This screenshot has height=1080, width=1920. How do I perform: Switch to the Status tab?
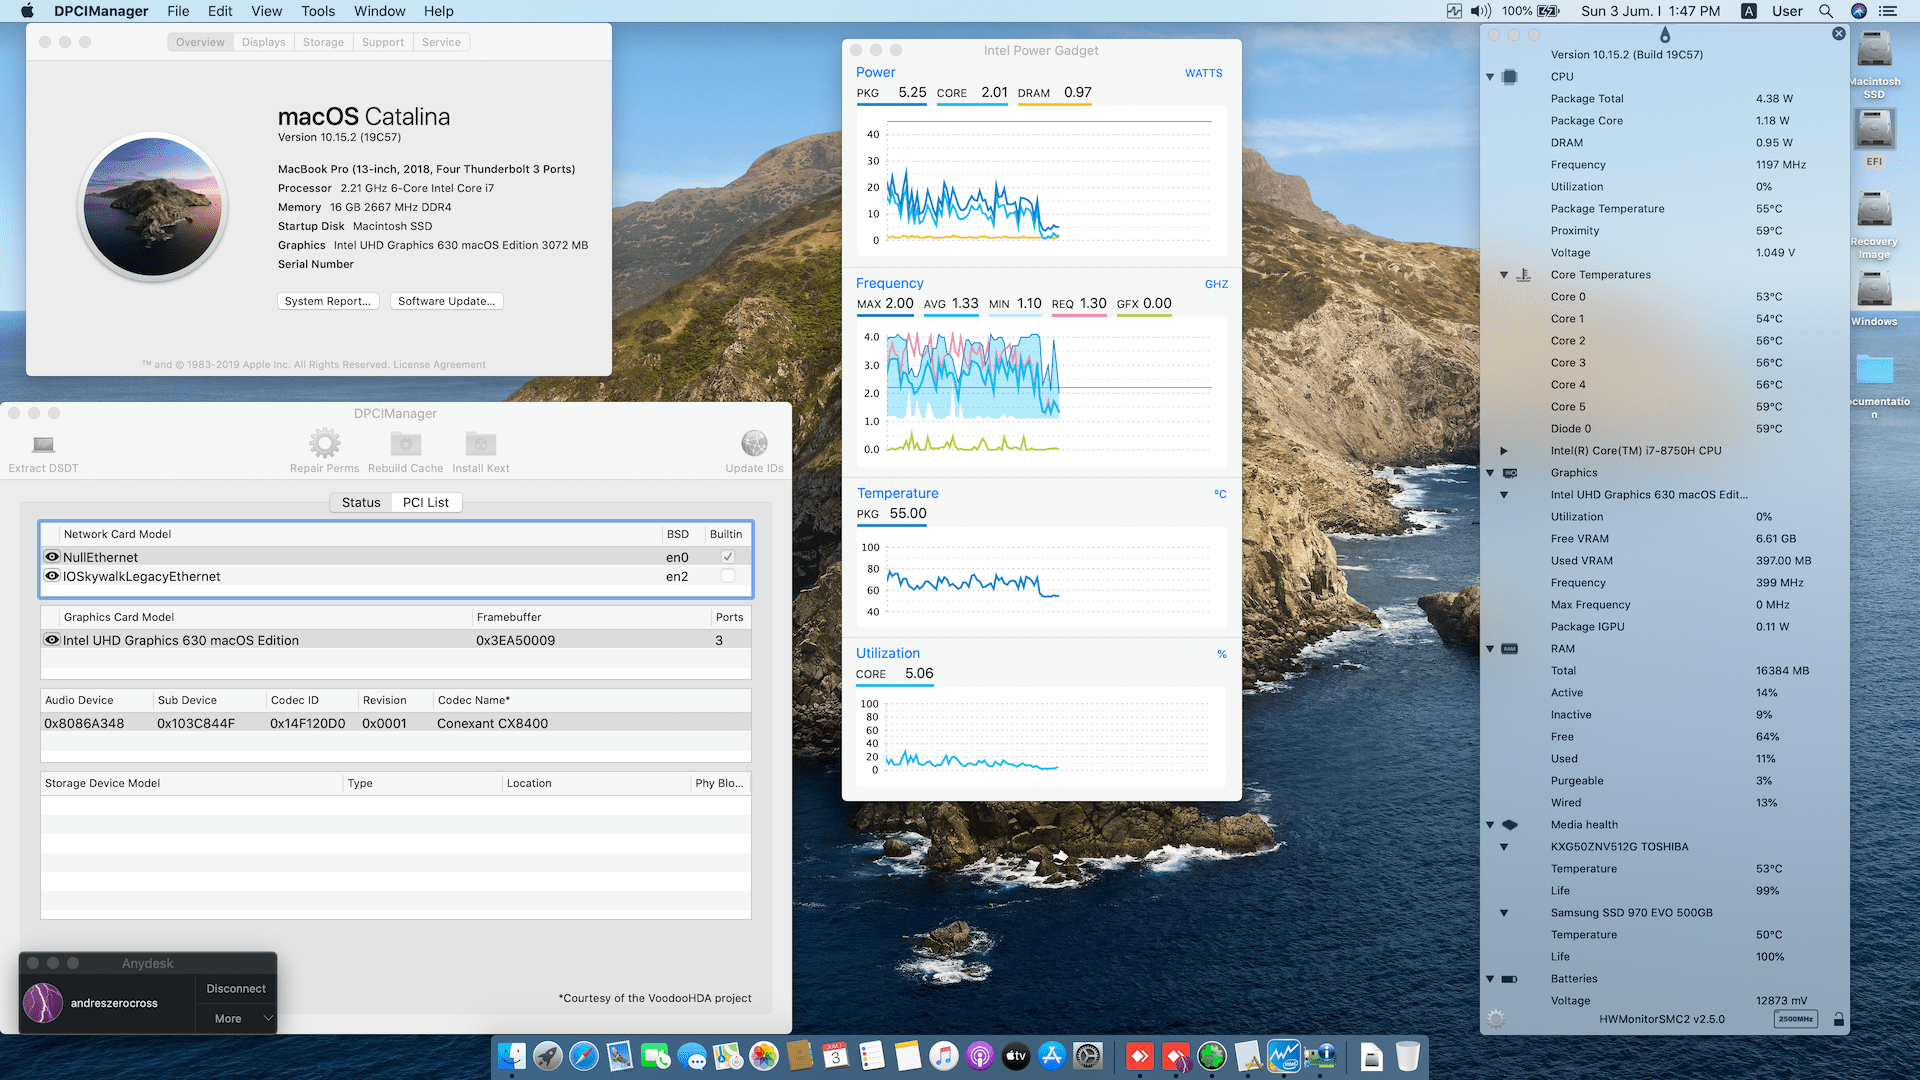click(x=360, y=502)
